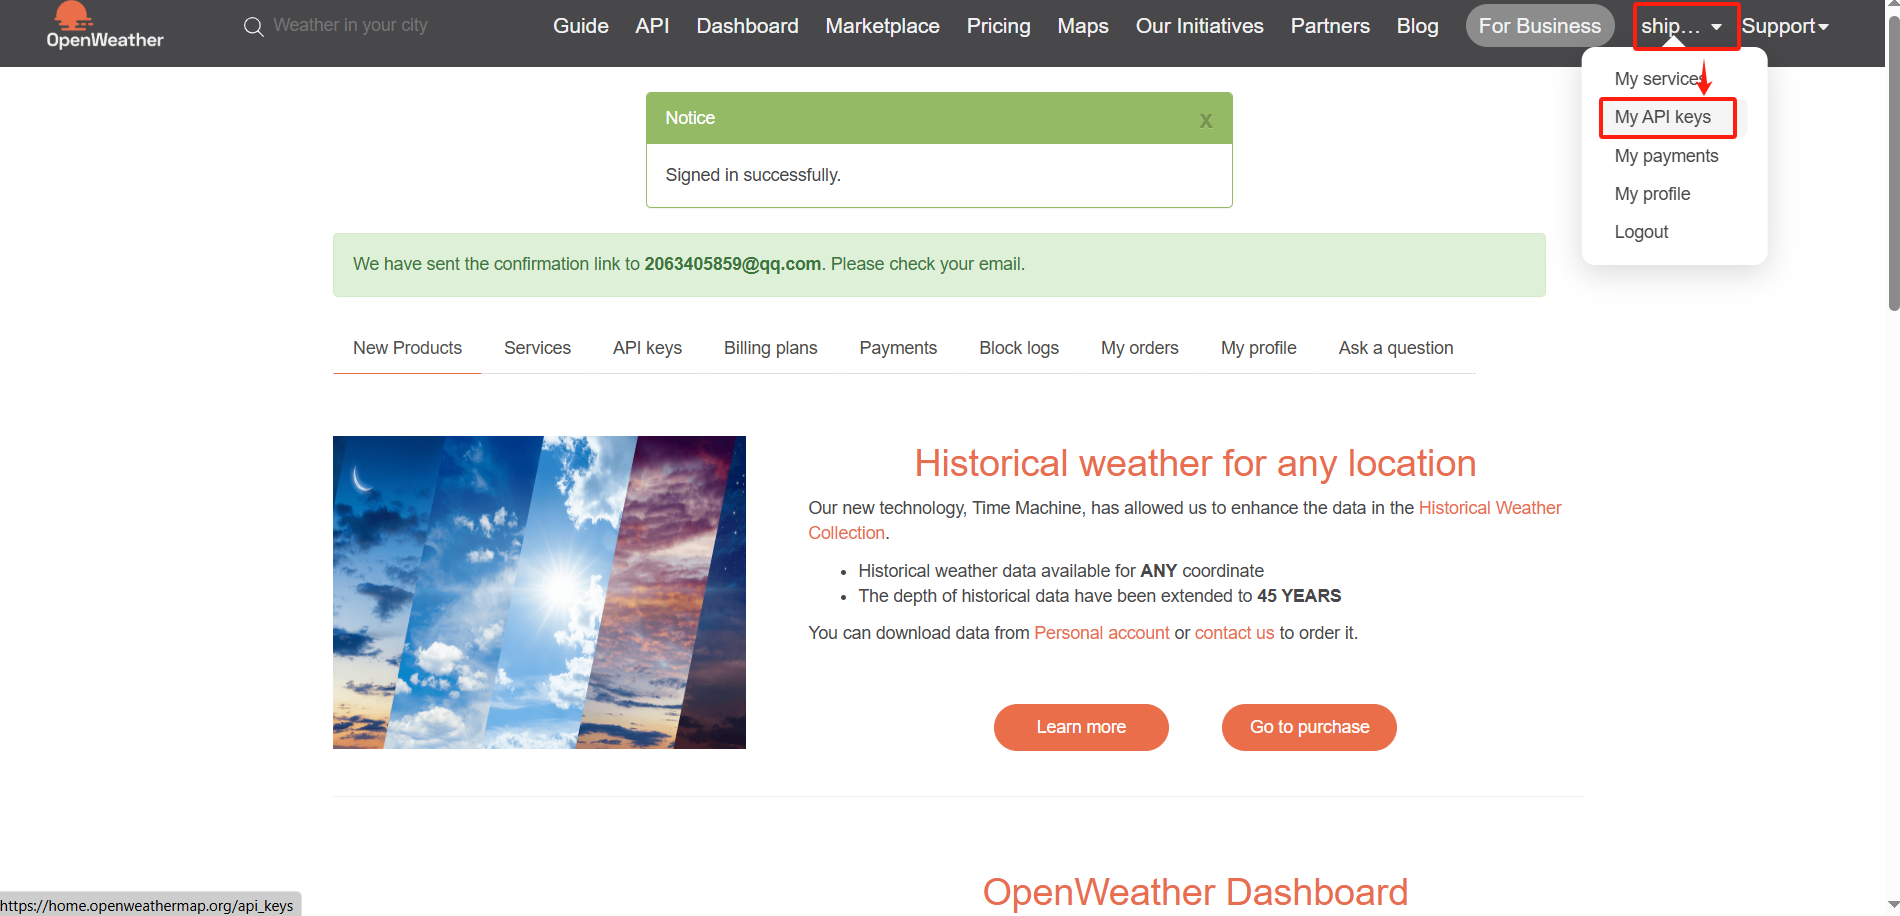Image resolution: width=1900 pixels, height=916 pixels.
Task: Open the Ask a question tab
Action: click(x=1396, y=348)
